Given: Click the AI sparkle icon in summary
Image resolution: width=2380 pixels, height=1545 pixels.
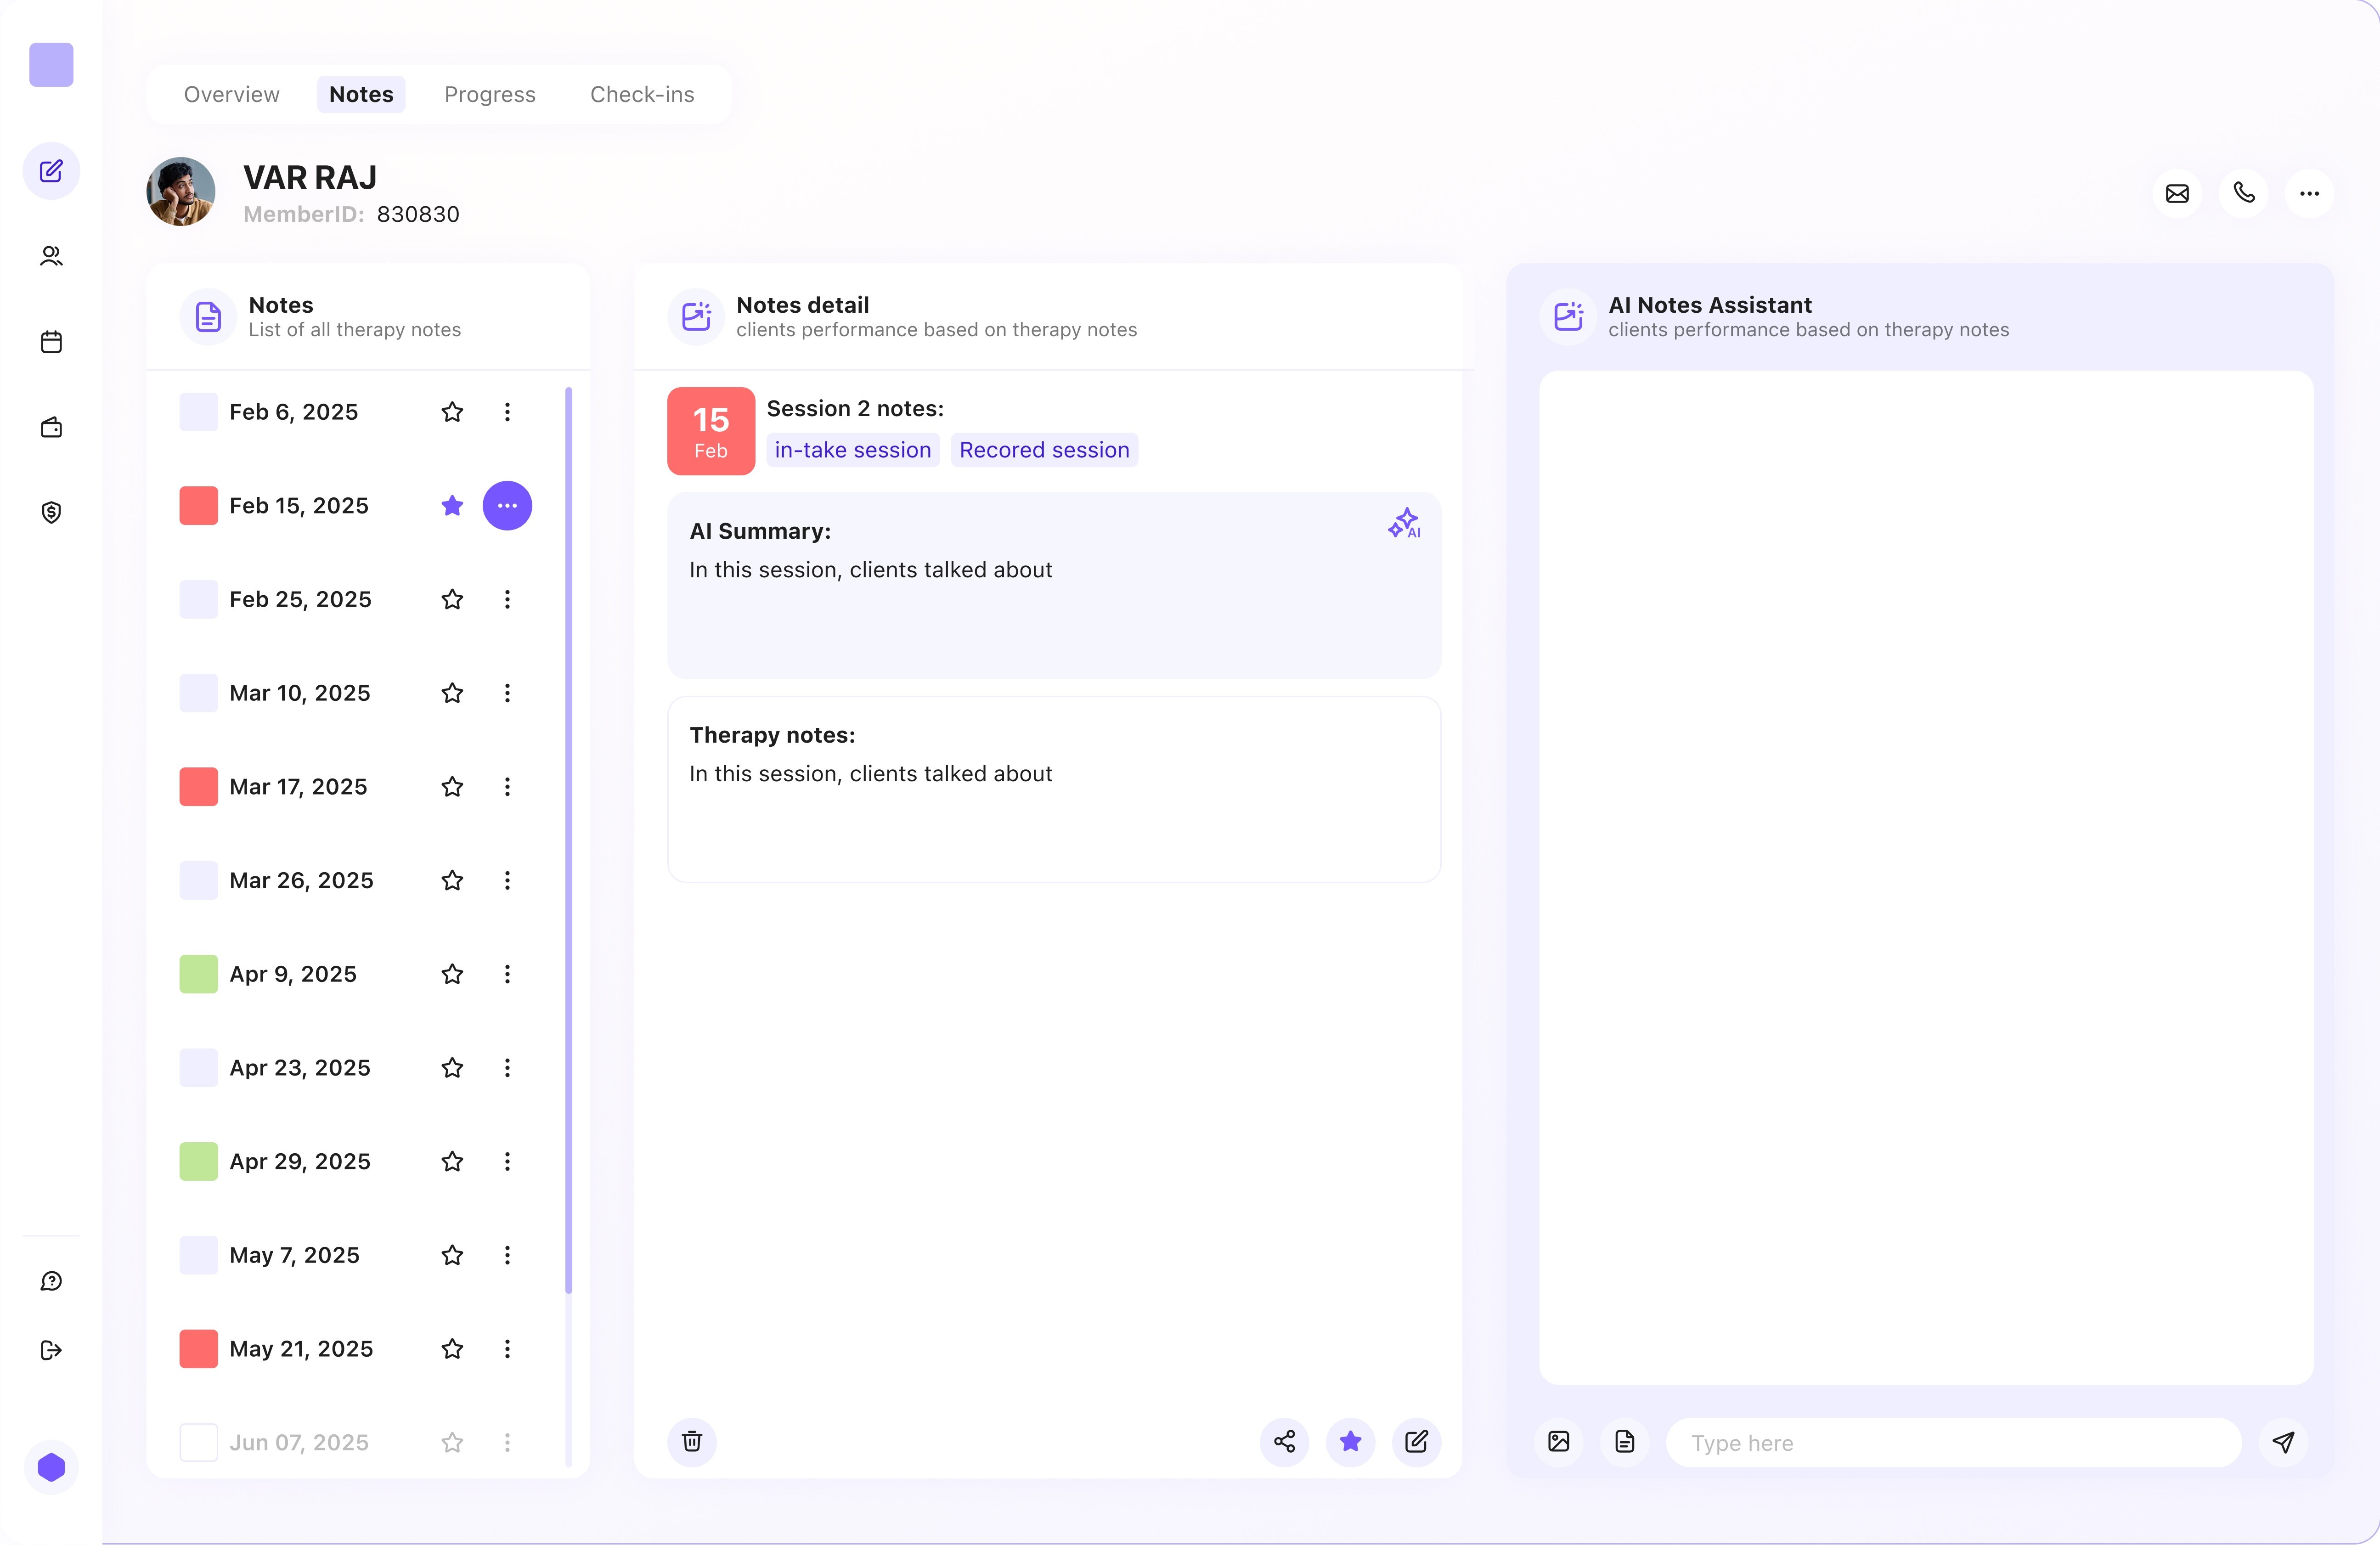Looking at the screenshot, I should 1404,523.
